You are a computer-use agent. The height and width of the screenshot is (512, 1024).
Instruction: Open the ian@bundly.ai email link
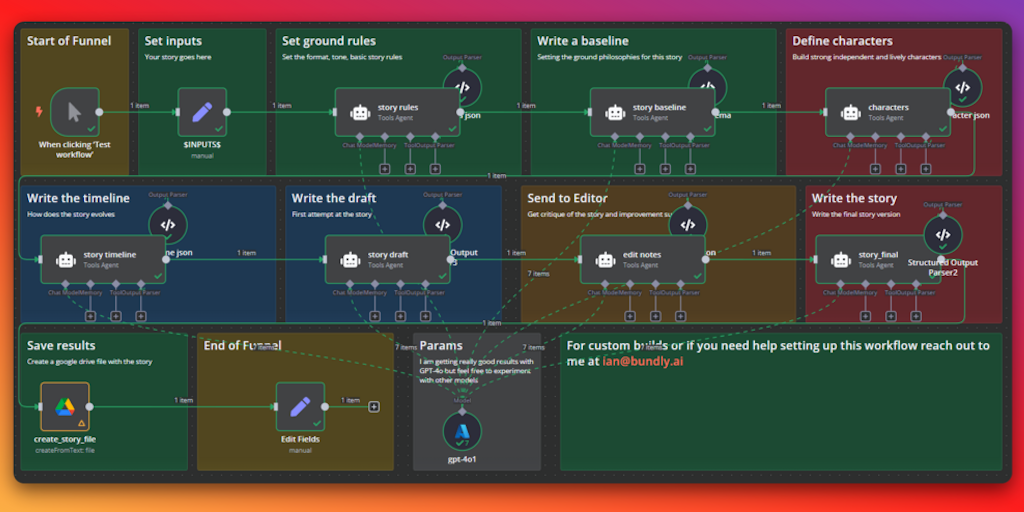tap(643, 361)
